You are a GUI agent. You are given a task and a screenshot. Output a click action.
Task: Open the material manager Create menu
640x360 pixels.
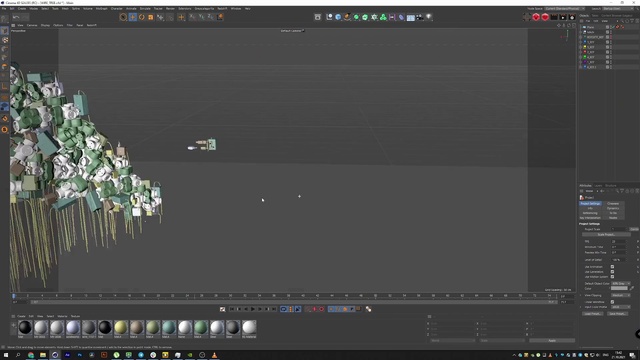pyautogui.click(x=21, y=316)
